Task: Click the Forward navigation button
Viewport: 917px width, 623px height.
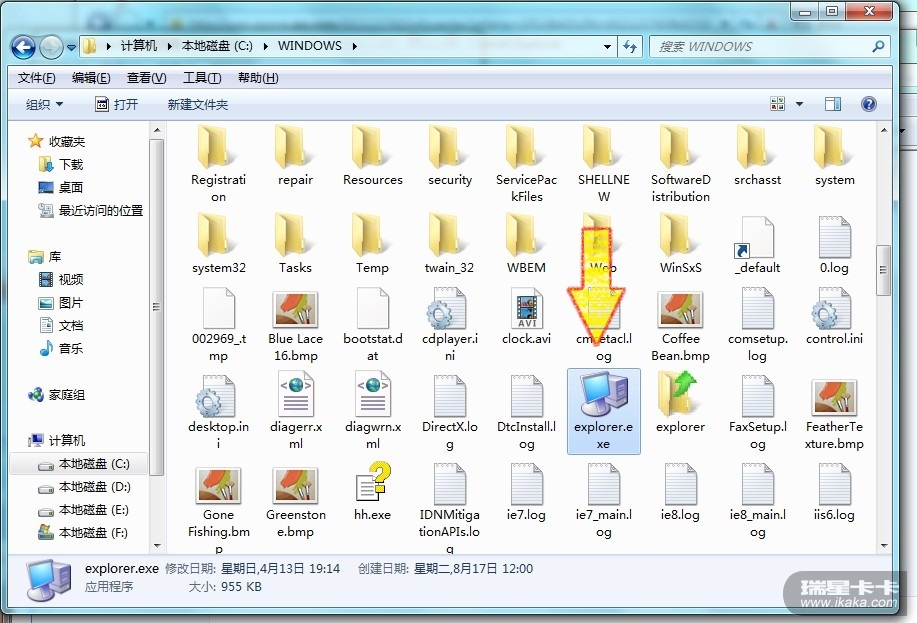Action: coord(51,47)
